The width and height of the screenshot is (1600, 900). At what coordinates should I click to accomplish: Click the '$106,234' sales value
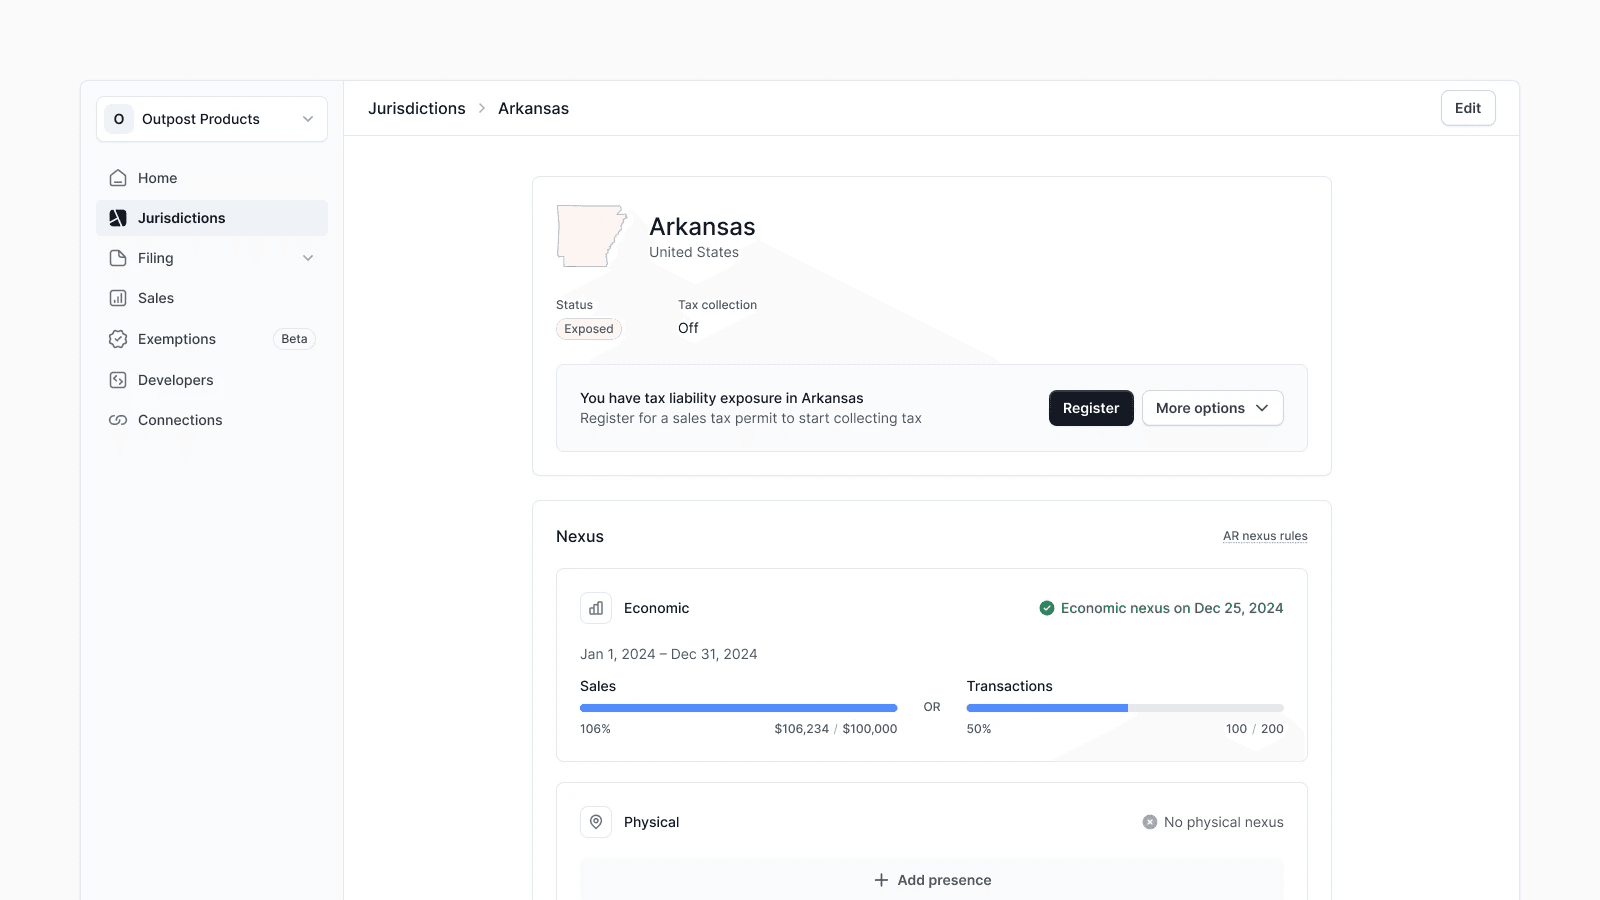pos(801,729)
